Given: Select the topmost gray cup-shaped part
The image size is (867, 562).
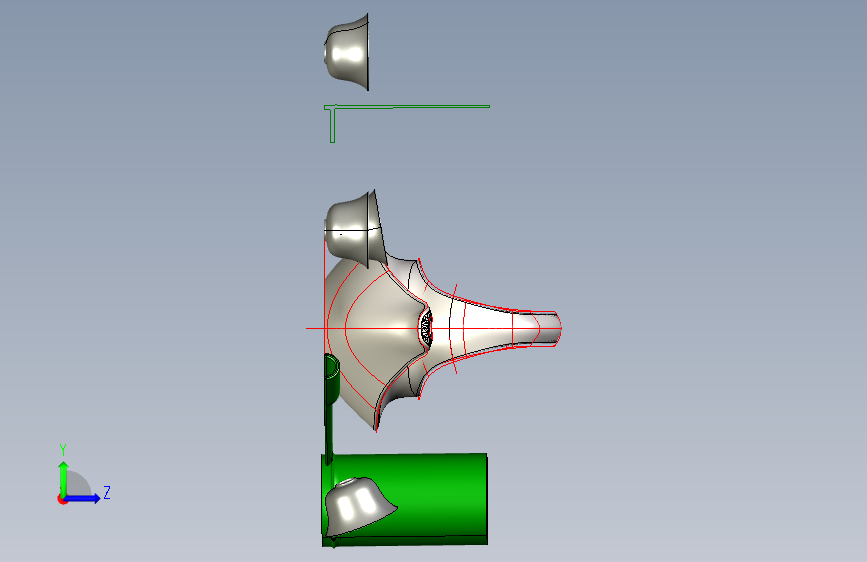Looking at the screenshot, I should tap(347, 53).
